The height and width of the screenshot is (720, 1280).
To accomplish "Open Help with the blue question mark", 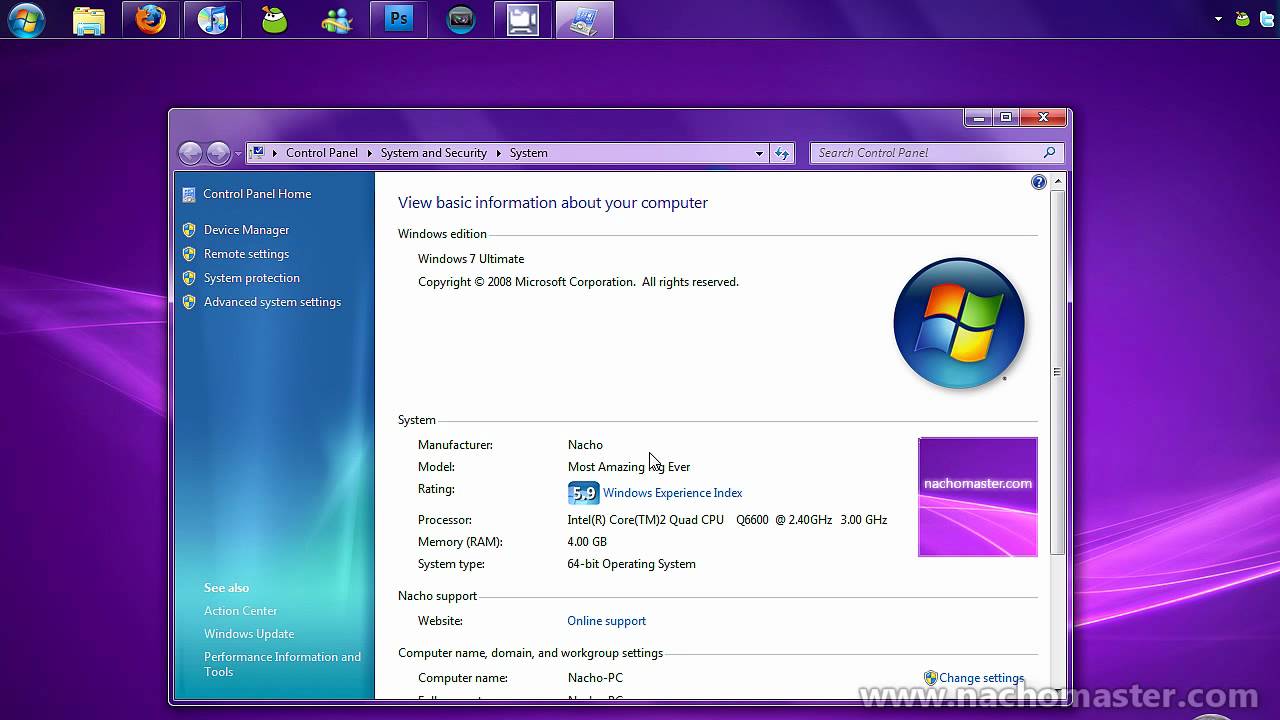I will (x=1038, y=182).
